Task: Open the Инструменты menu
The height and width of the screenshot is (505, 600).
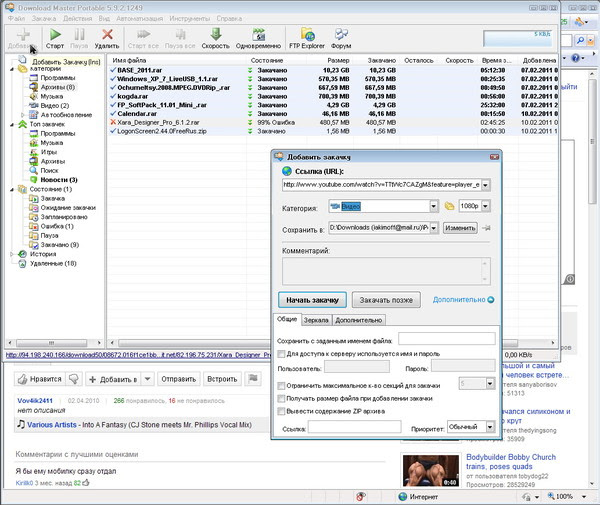Action: coord(190,18)
